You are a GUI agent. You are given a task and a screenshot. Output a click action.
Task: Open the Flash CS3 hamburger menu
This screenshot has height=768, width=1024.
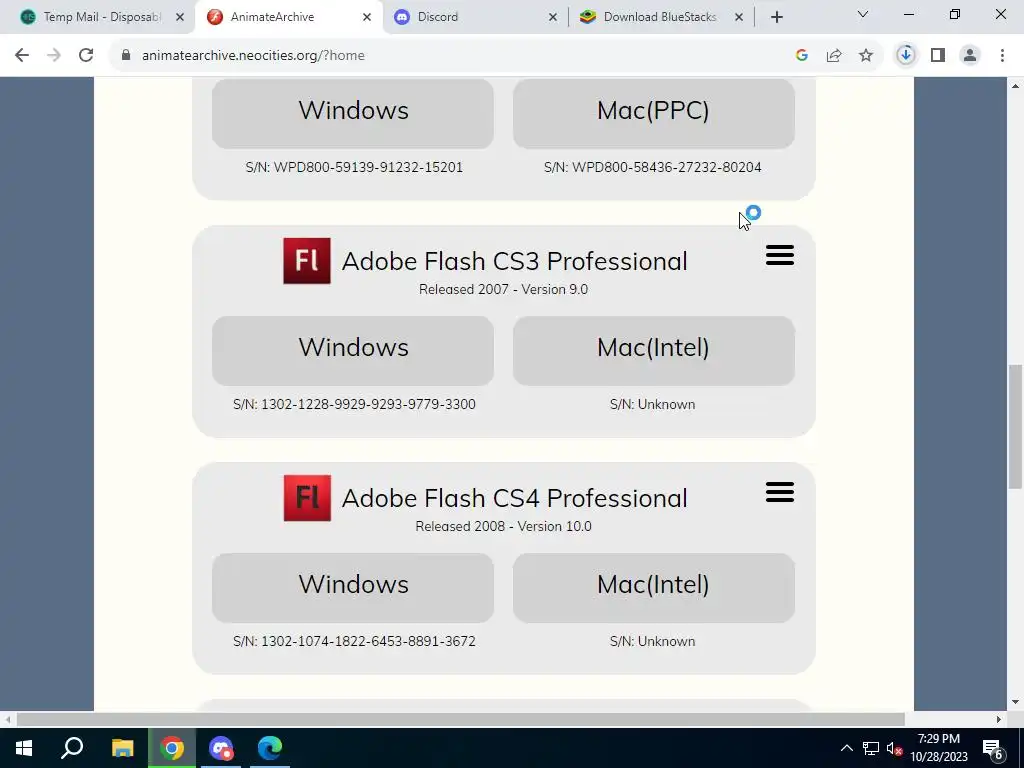point(780,255)
